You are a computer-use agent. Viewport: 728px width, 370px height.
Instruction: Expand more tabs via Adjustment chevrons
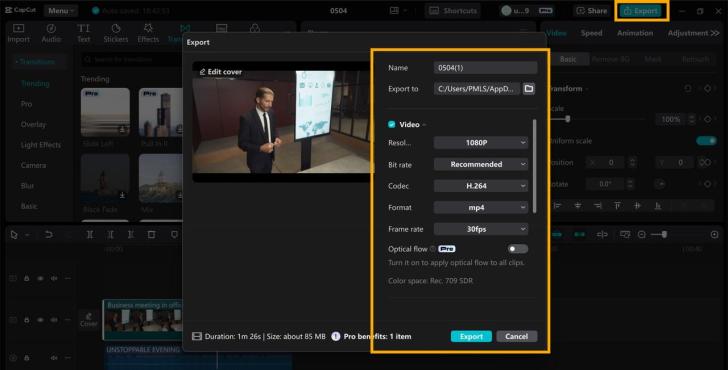(715, 33)
